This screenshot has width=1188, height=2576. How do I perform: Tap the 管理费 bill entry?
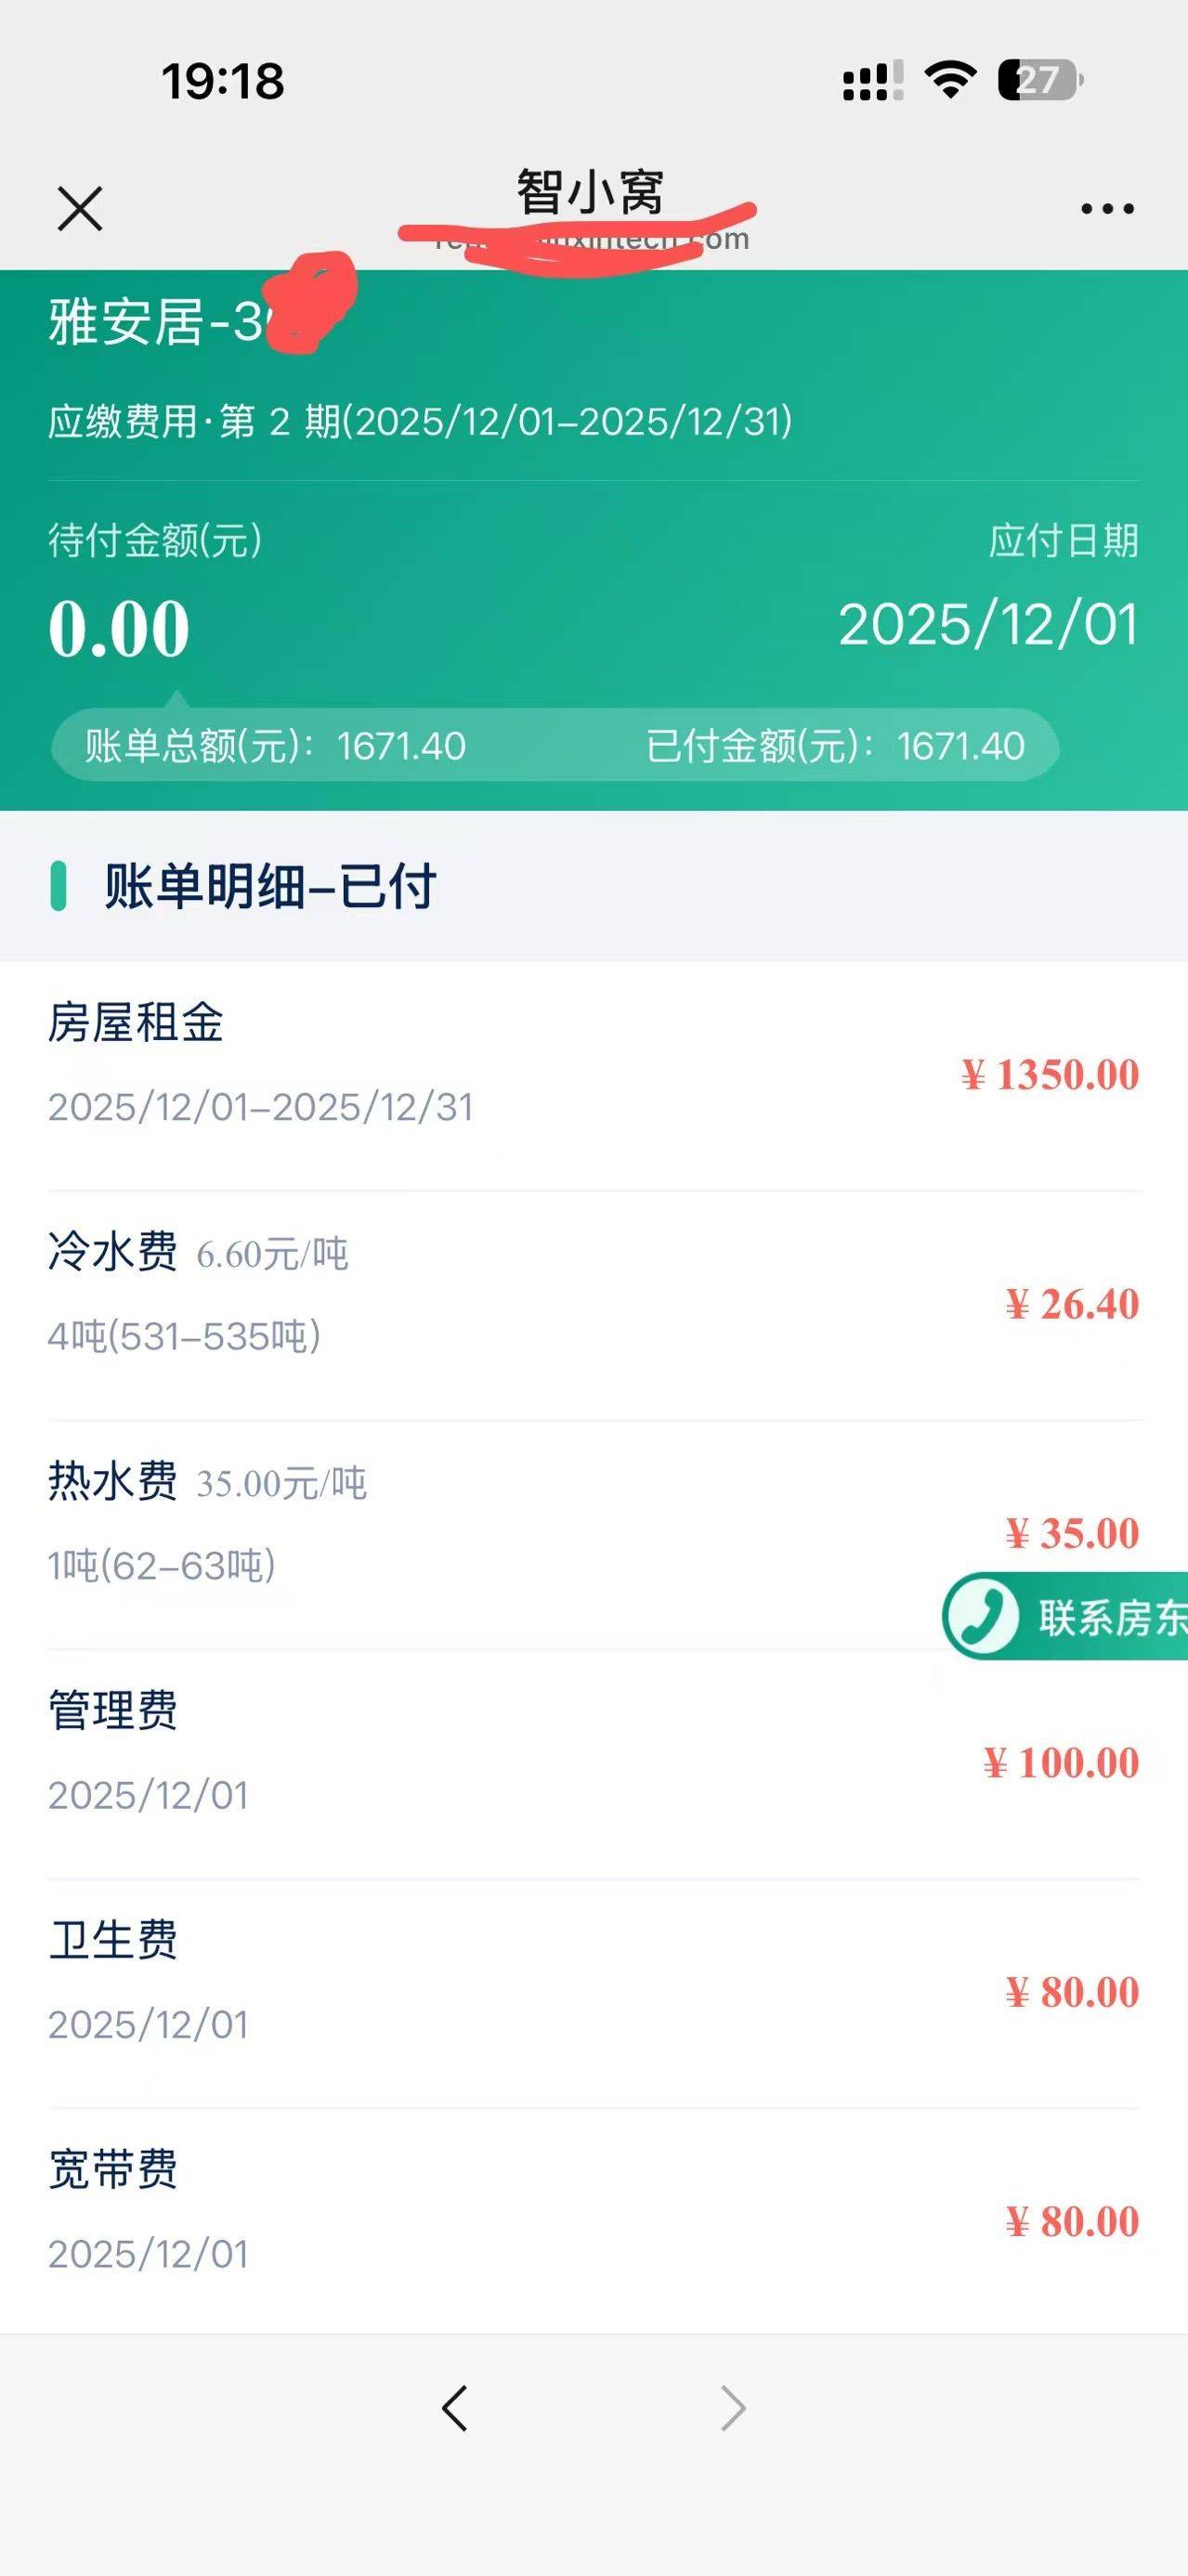tap(594, 1763)
